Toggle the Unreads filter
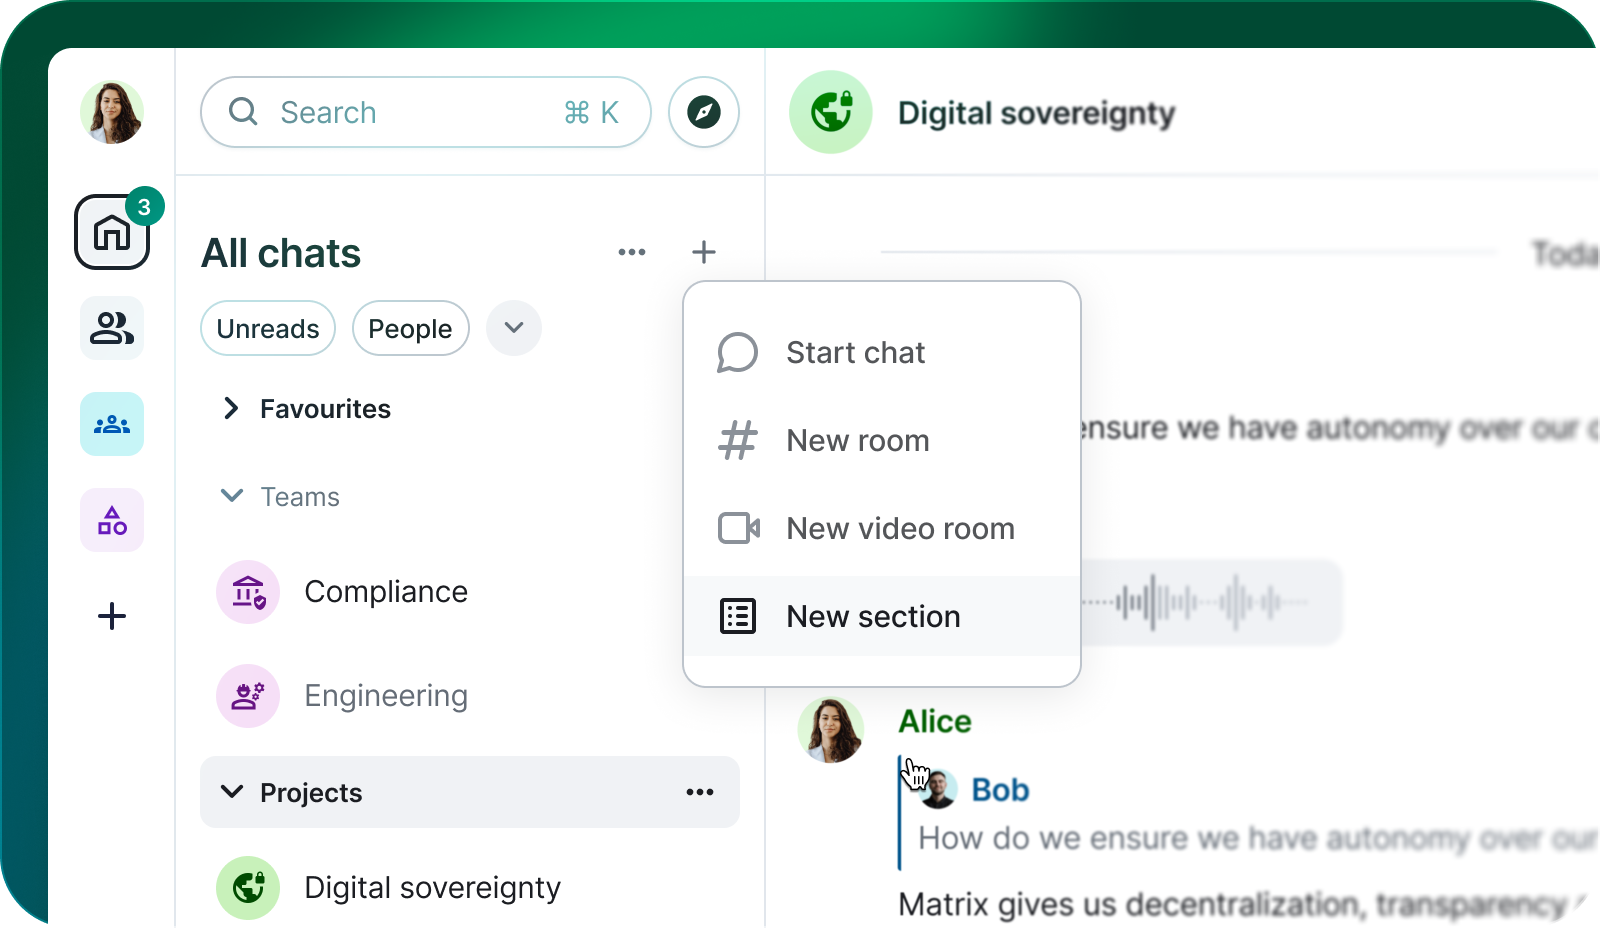This screenshot has width=1600, height=928. click(268, 328)
